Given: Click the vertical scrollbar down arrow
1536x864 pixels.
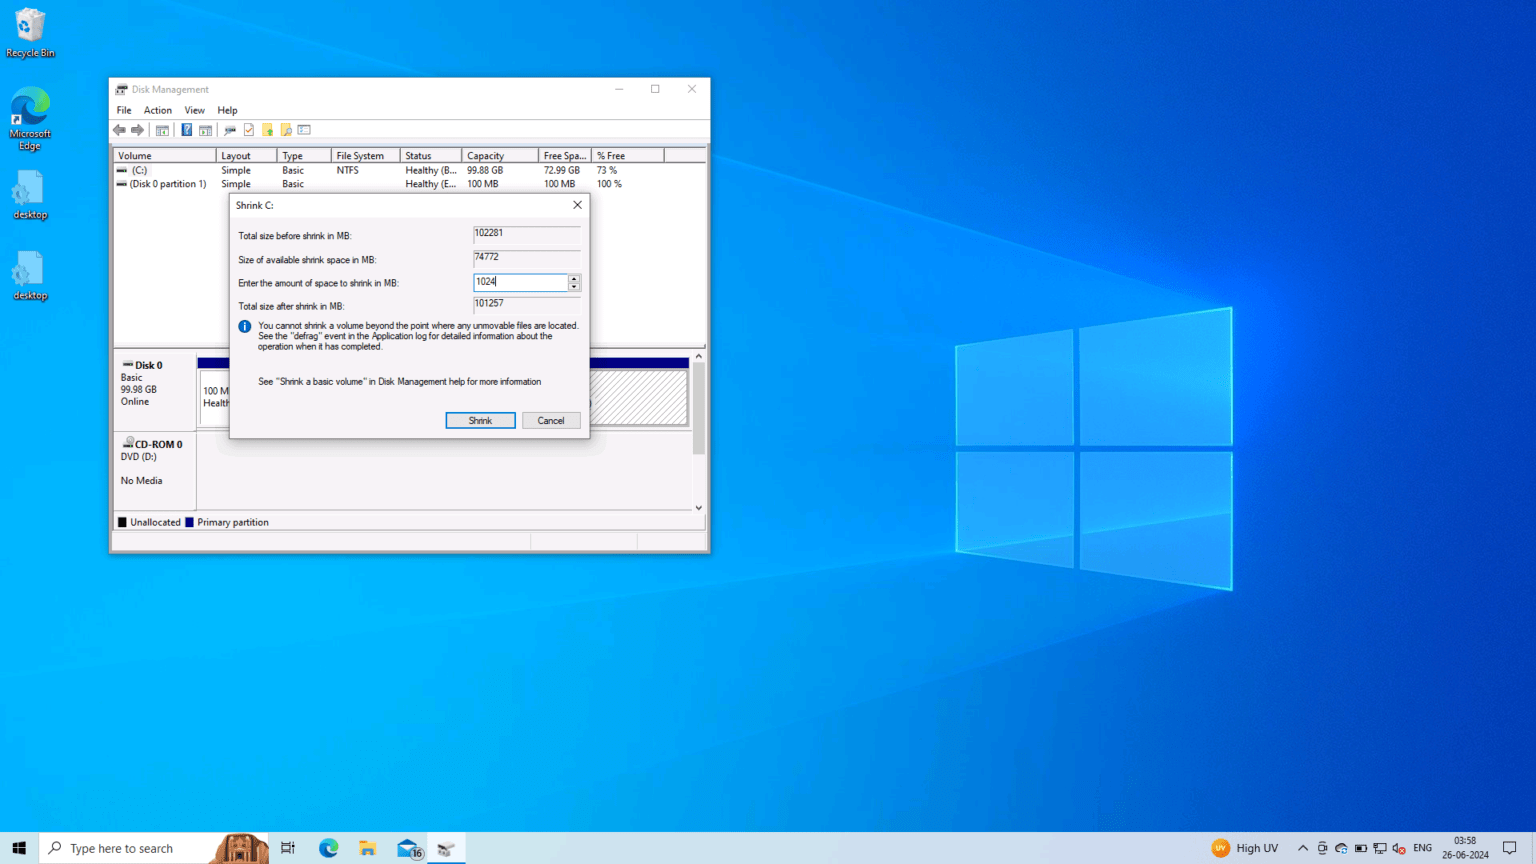Looking at the screenshot, I should [x=698, y=507].
